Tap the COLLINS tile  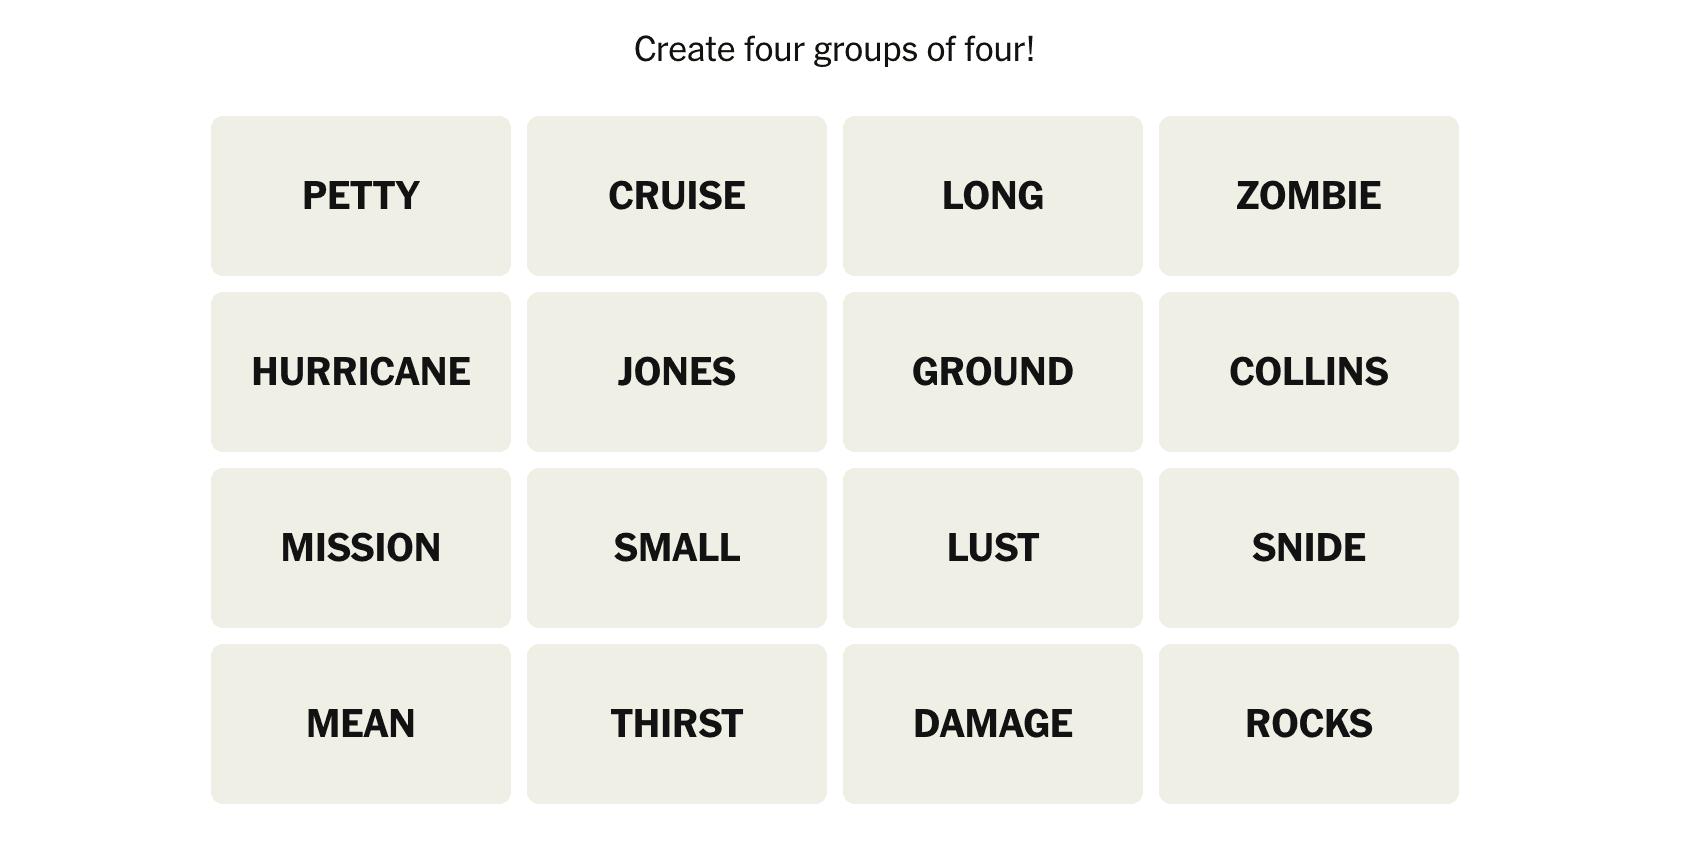pyautogui.click(x=1308, y=372)
